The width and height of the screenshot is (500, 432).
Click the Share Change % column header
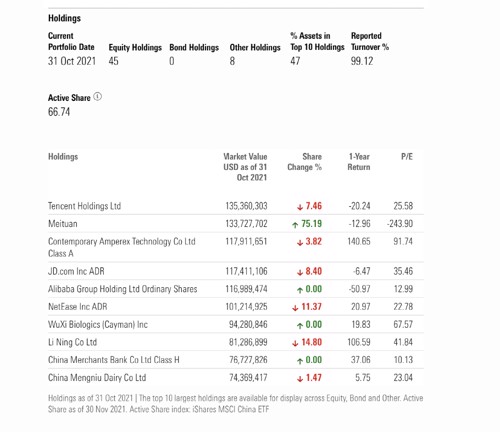click(305, 162)
